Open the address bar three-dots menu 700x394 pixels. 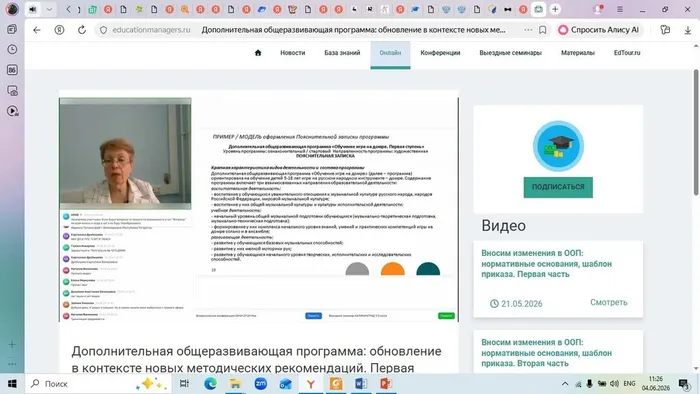pyautogui.click(x=528, y=30)
